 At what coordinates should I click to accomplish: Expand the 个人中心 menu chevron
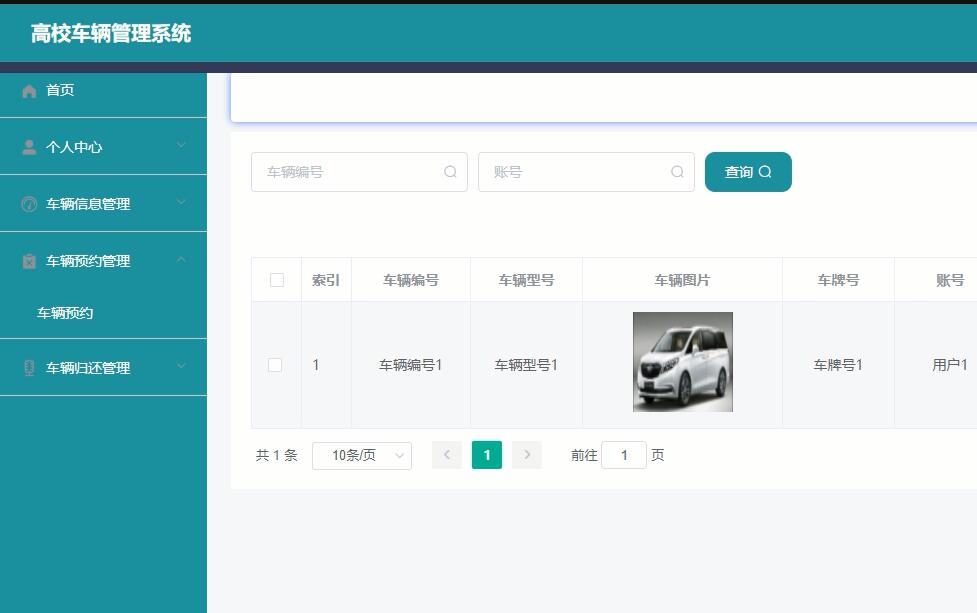point(182,147)
